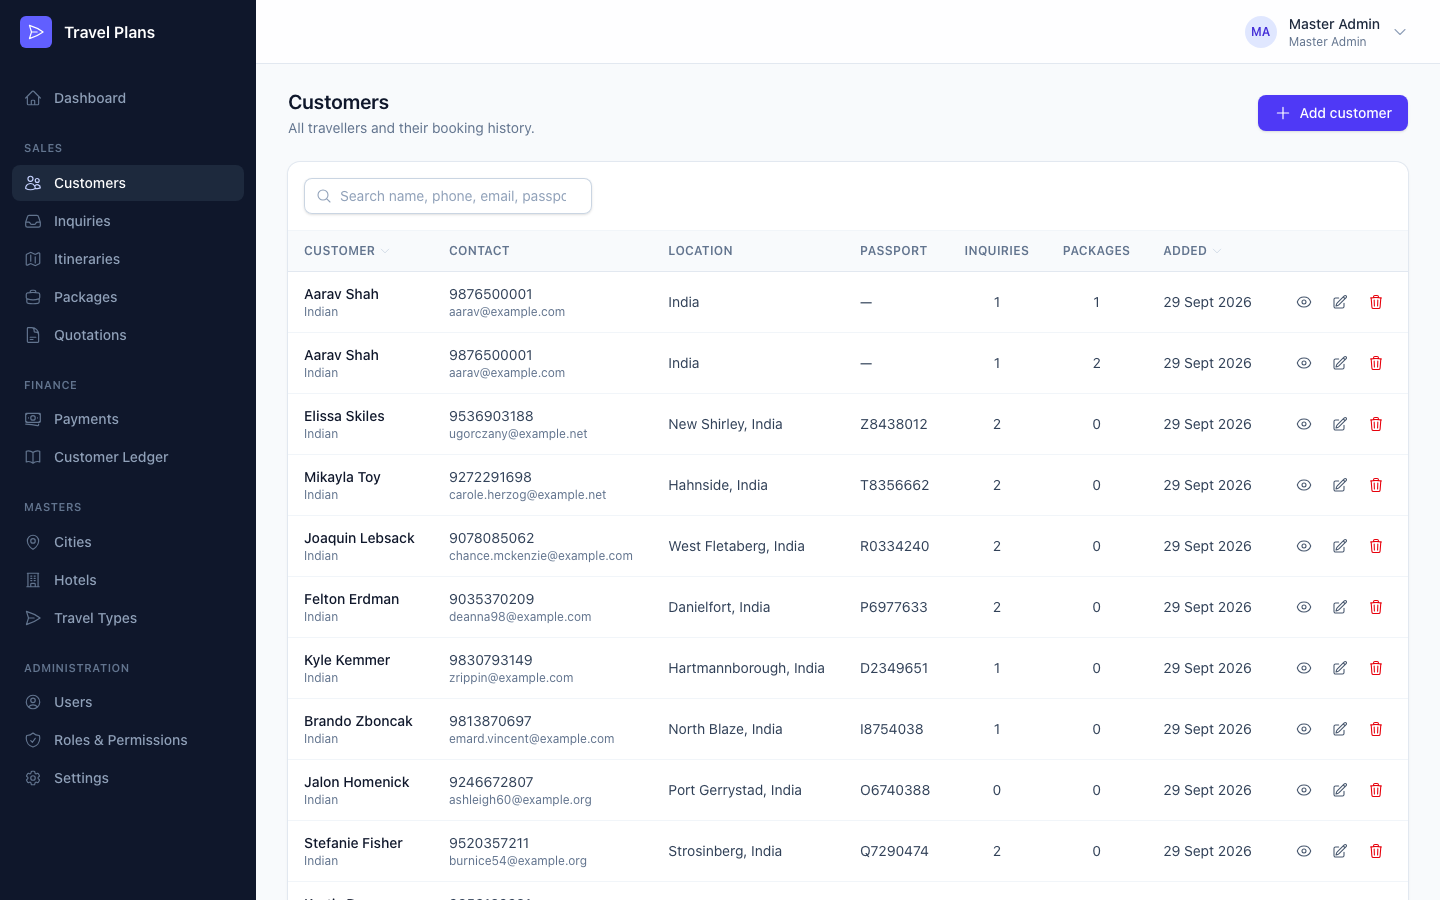View the Aarav Shah row with 2 packages
1440x900 pixels.
[x=1304, y=363]
